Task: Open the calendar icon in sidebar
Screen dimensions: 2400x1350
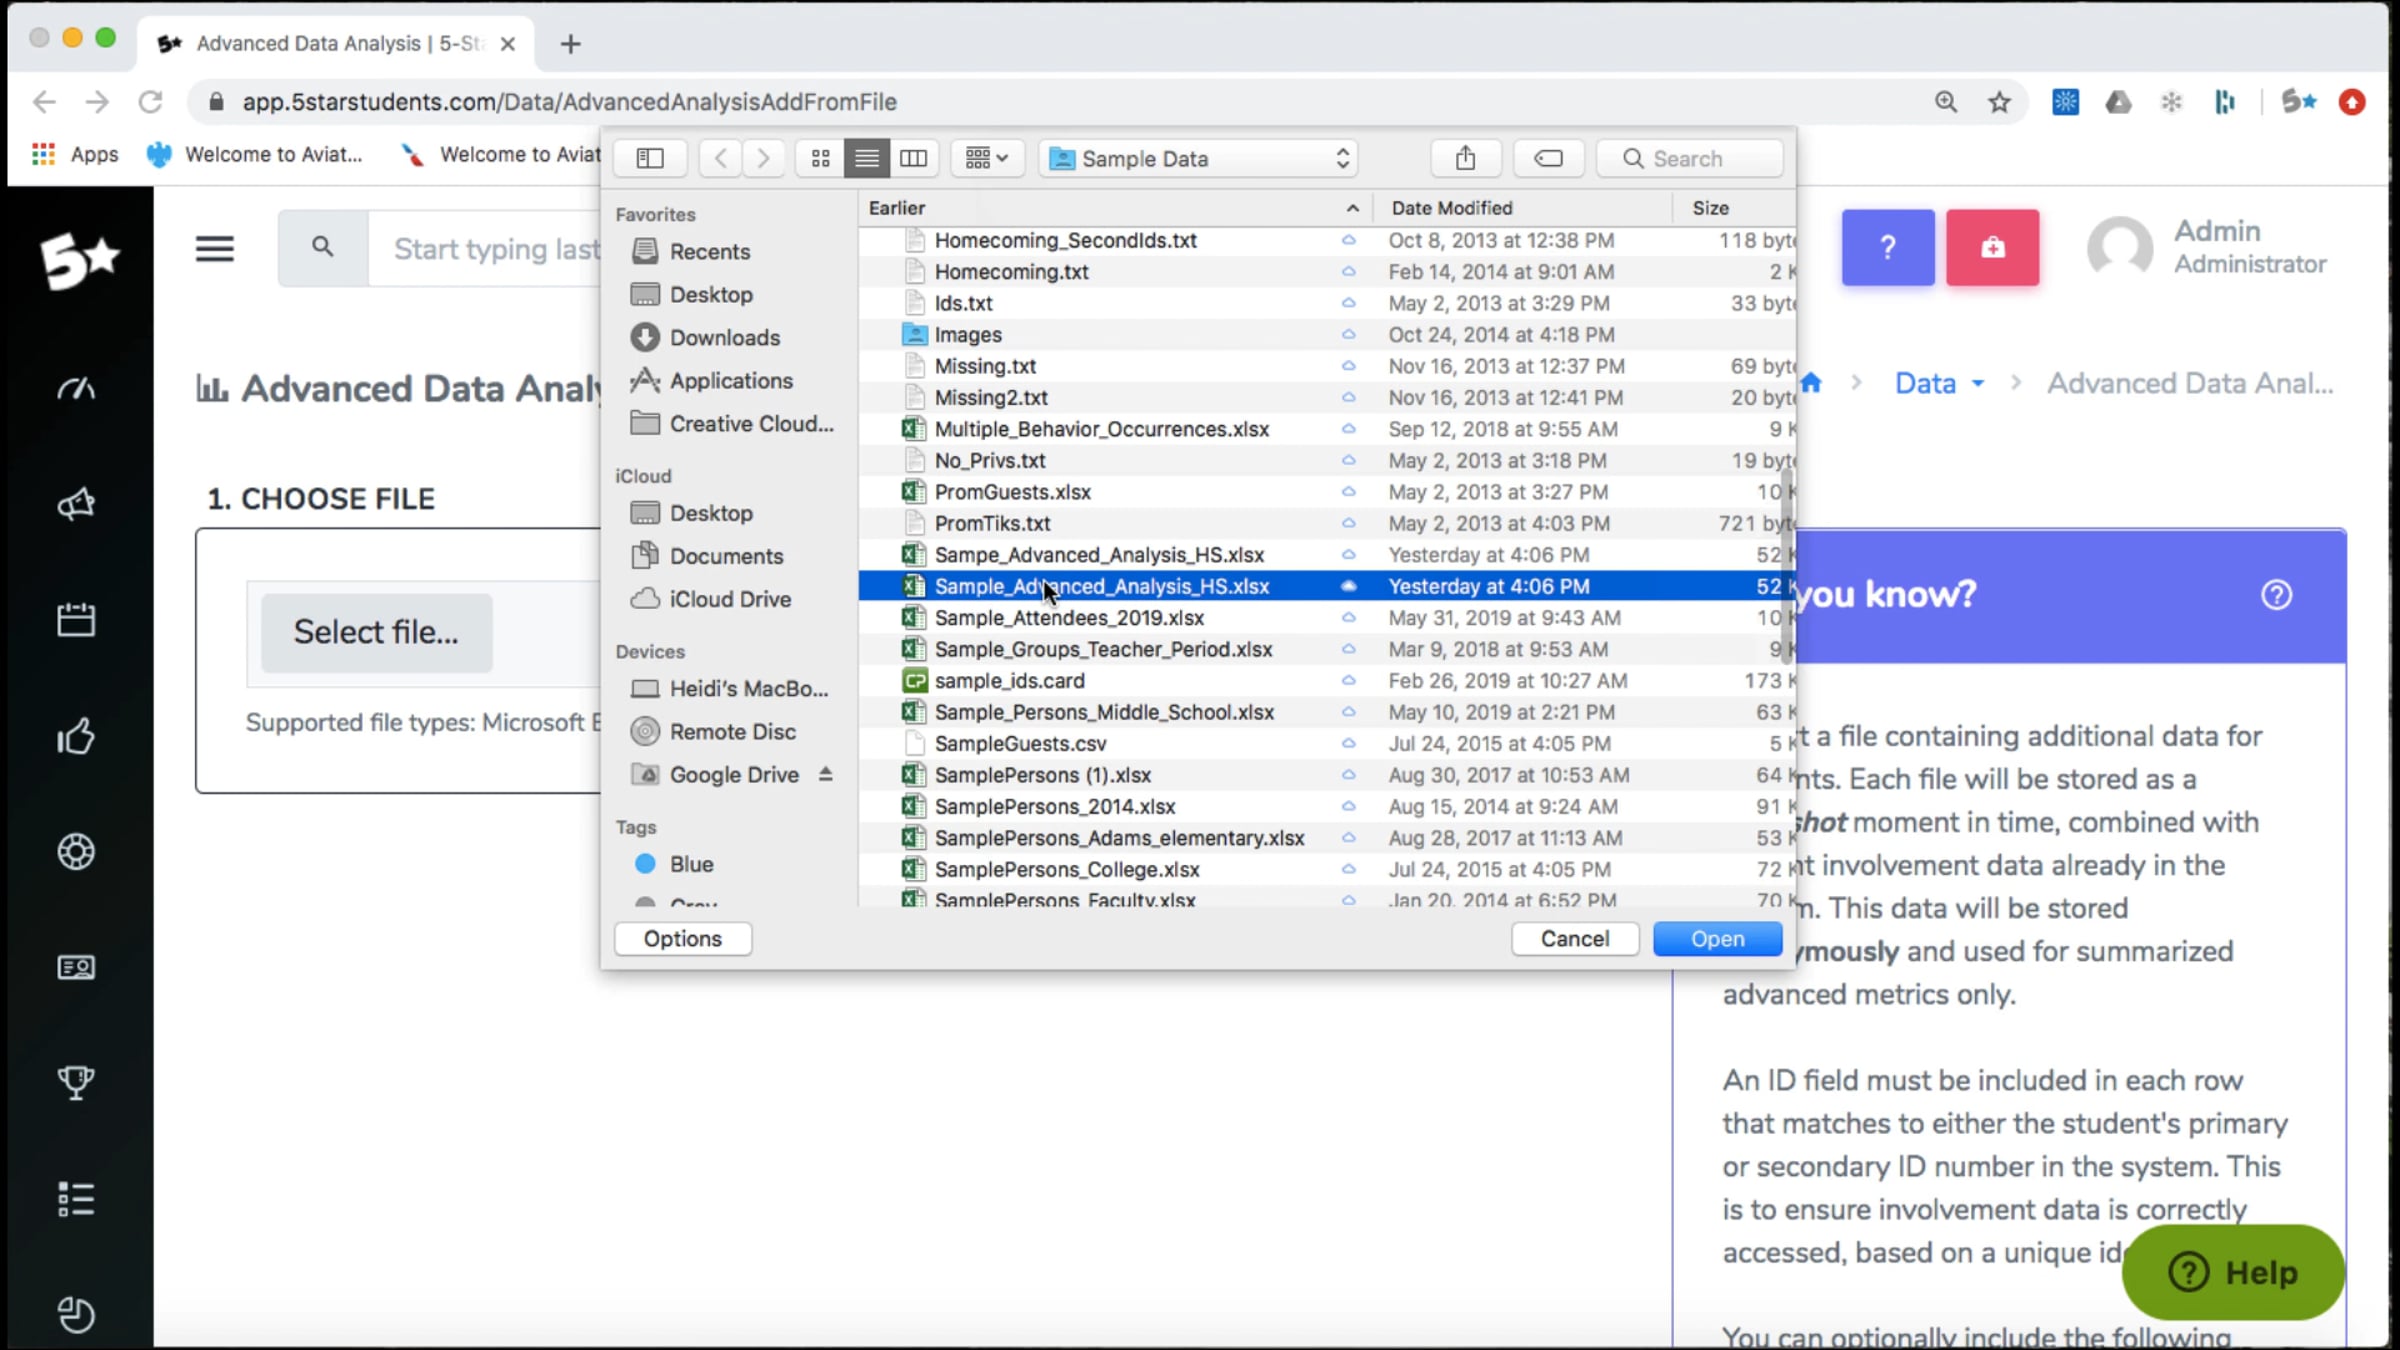Action: coord(76,620)
